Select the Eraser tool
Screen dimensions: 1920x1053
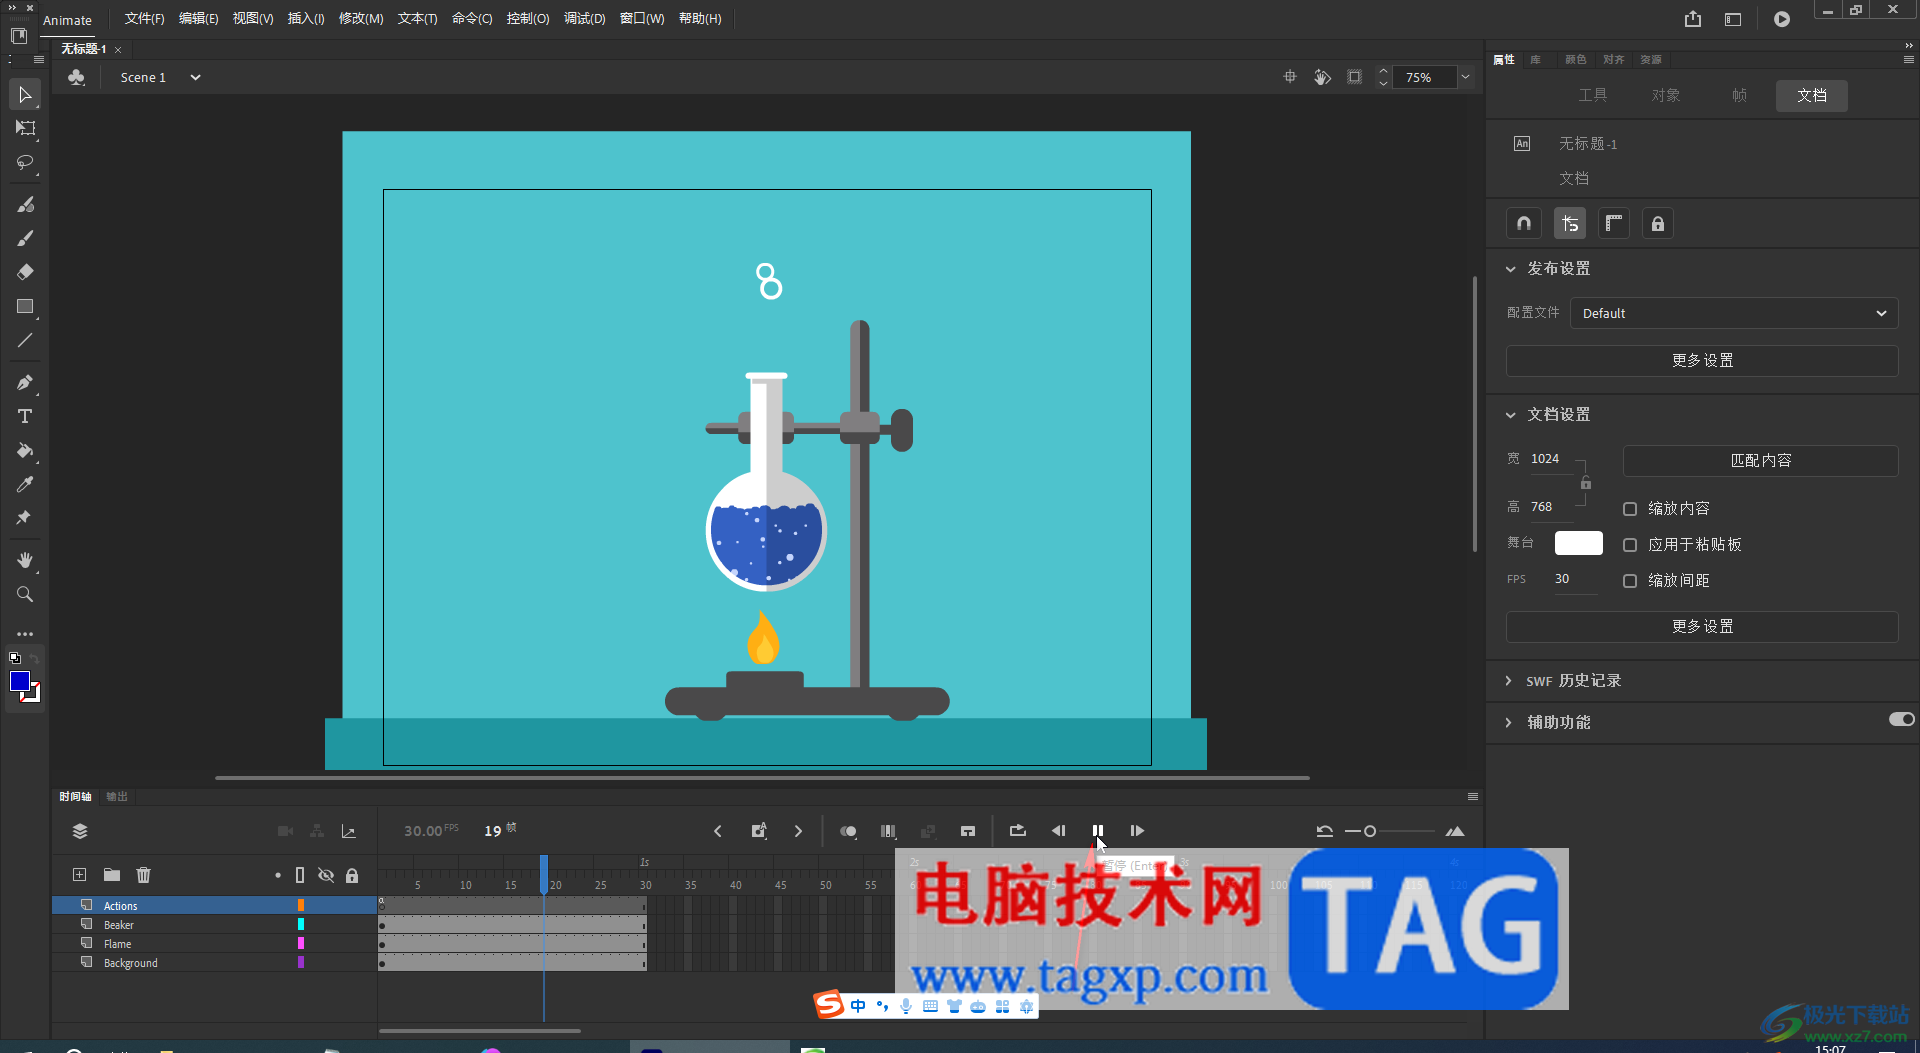tap(25, 272)
